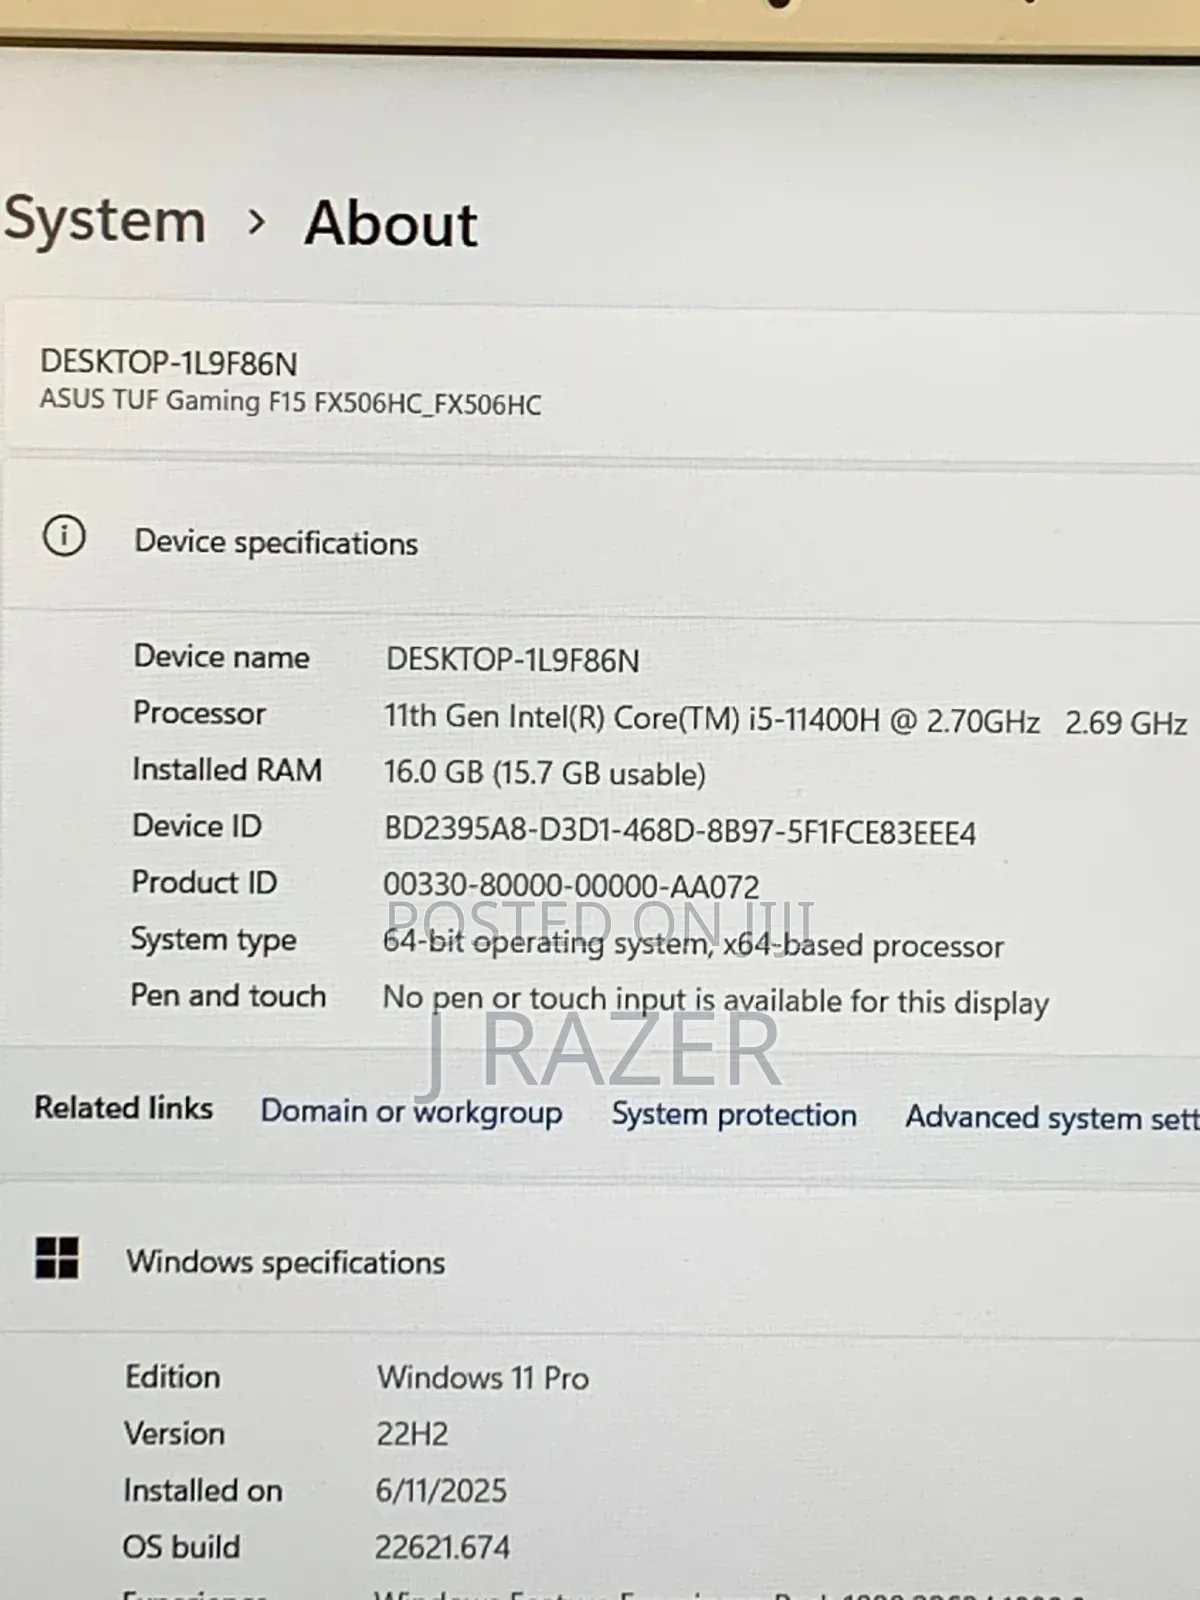Select the Edition value Windows 11 Pro
This screenshot has height=1600, width=1200.
tap(483, 1377)
